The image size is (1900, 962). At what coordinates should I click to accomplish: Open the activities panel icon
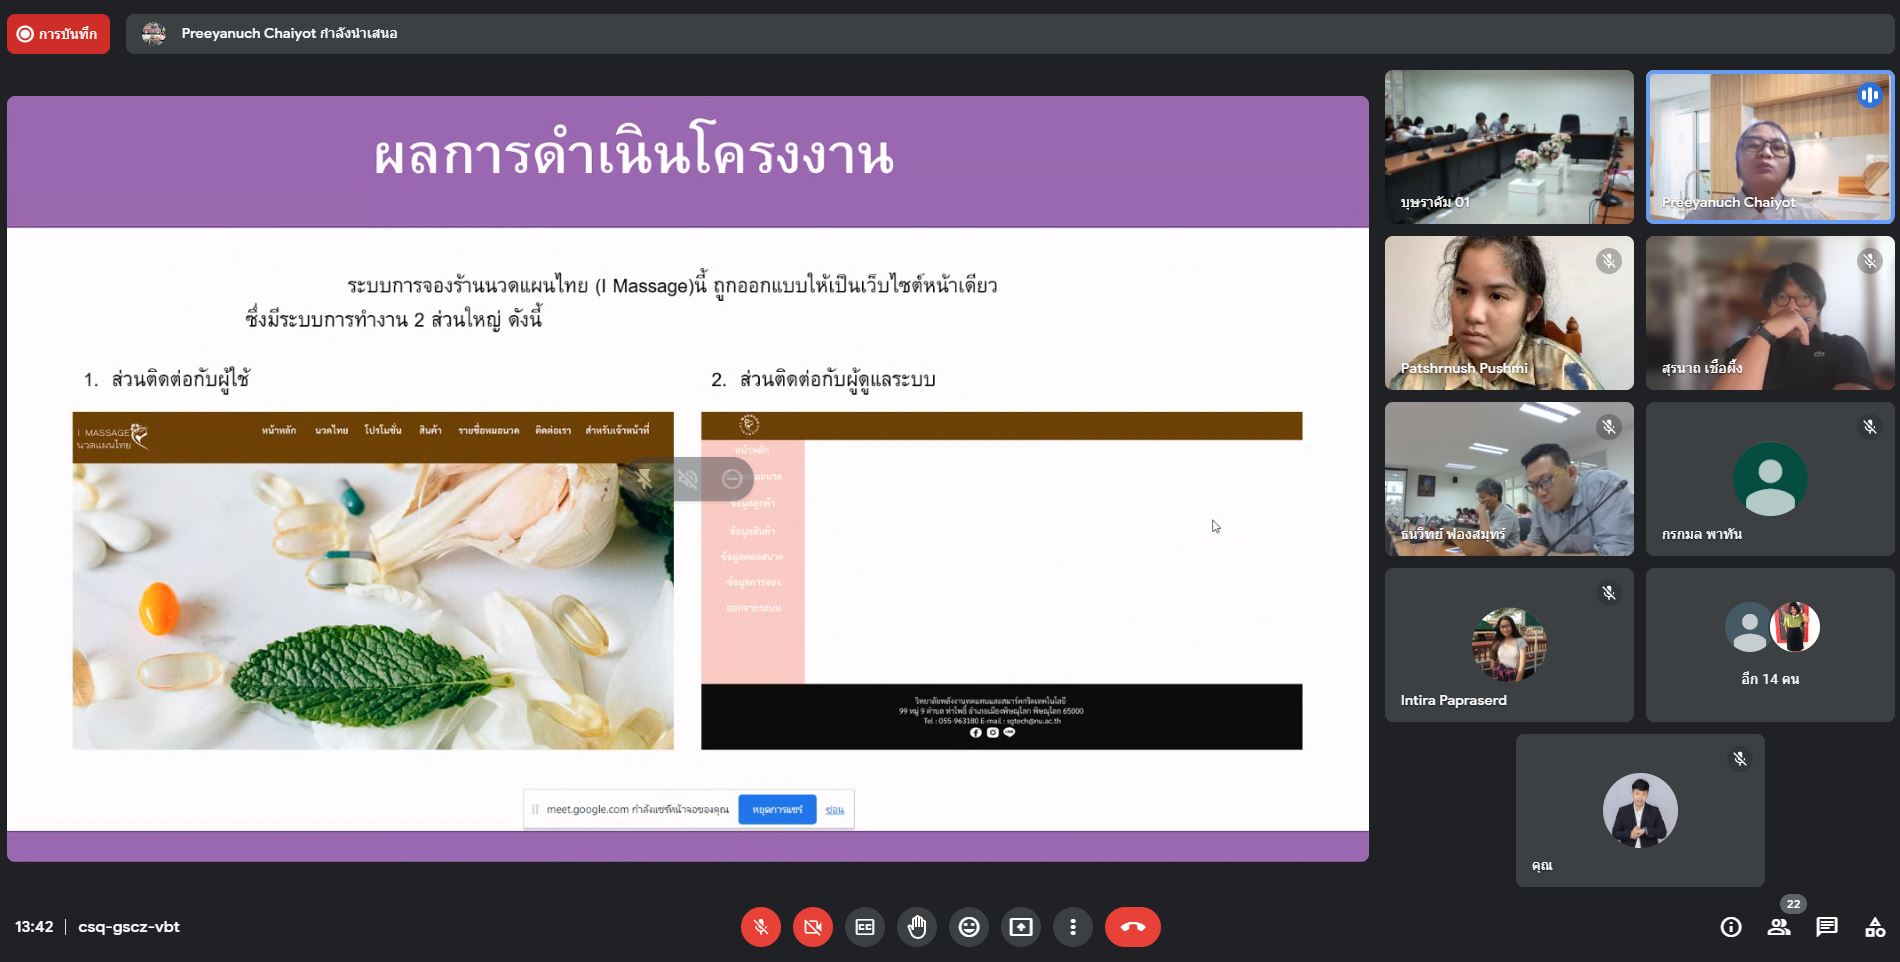click(1874, 927)
